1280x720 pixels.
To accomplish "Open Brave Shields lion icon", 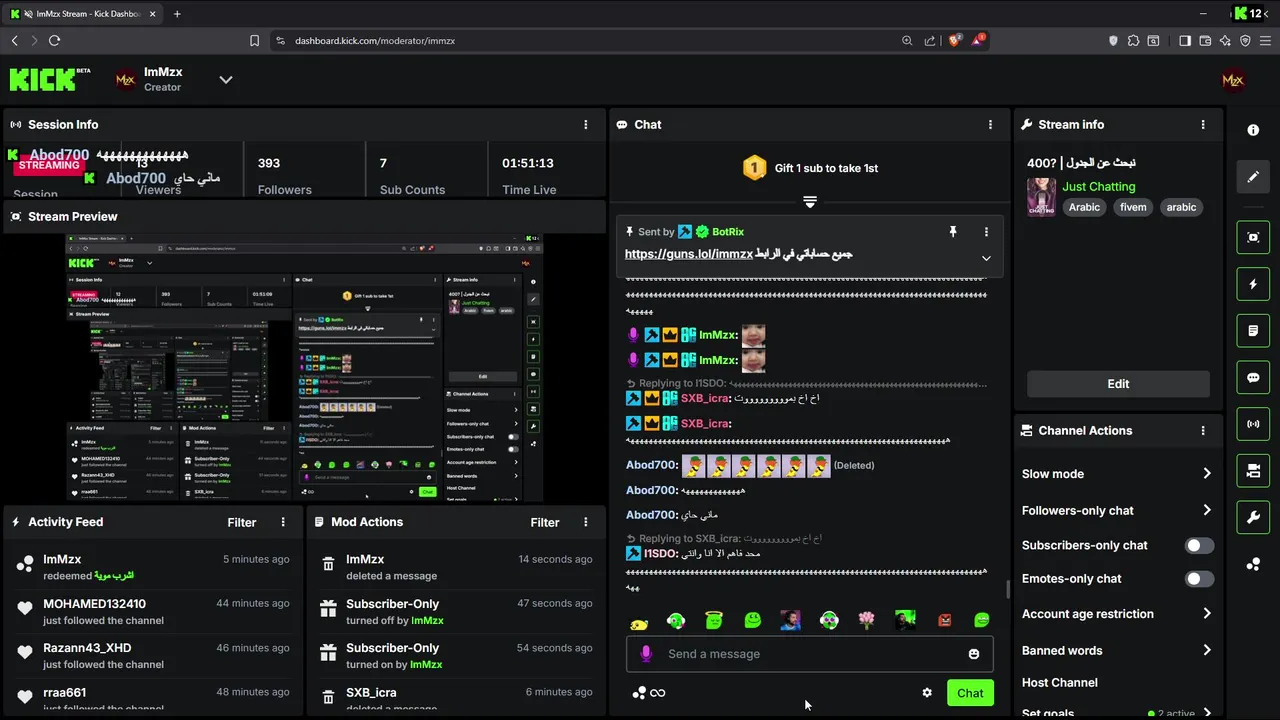I will tap(954, 40).
